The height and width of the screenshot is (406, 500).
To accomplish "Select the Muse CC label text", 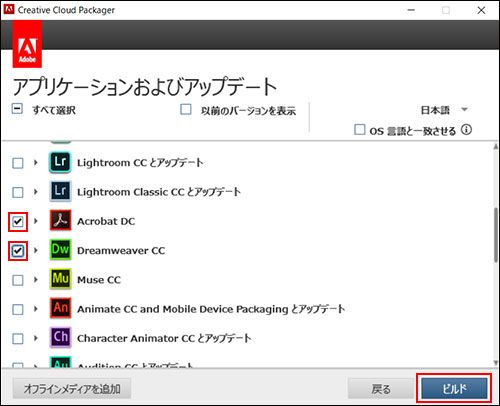I will click(x=99, y=280).
